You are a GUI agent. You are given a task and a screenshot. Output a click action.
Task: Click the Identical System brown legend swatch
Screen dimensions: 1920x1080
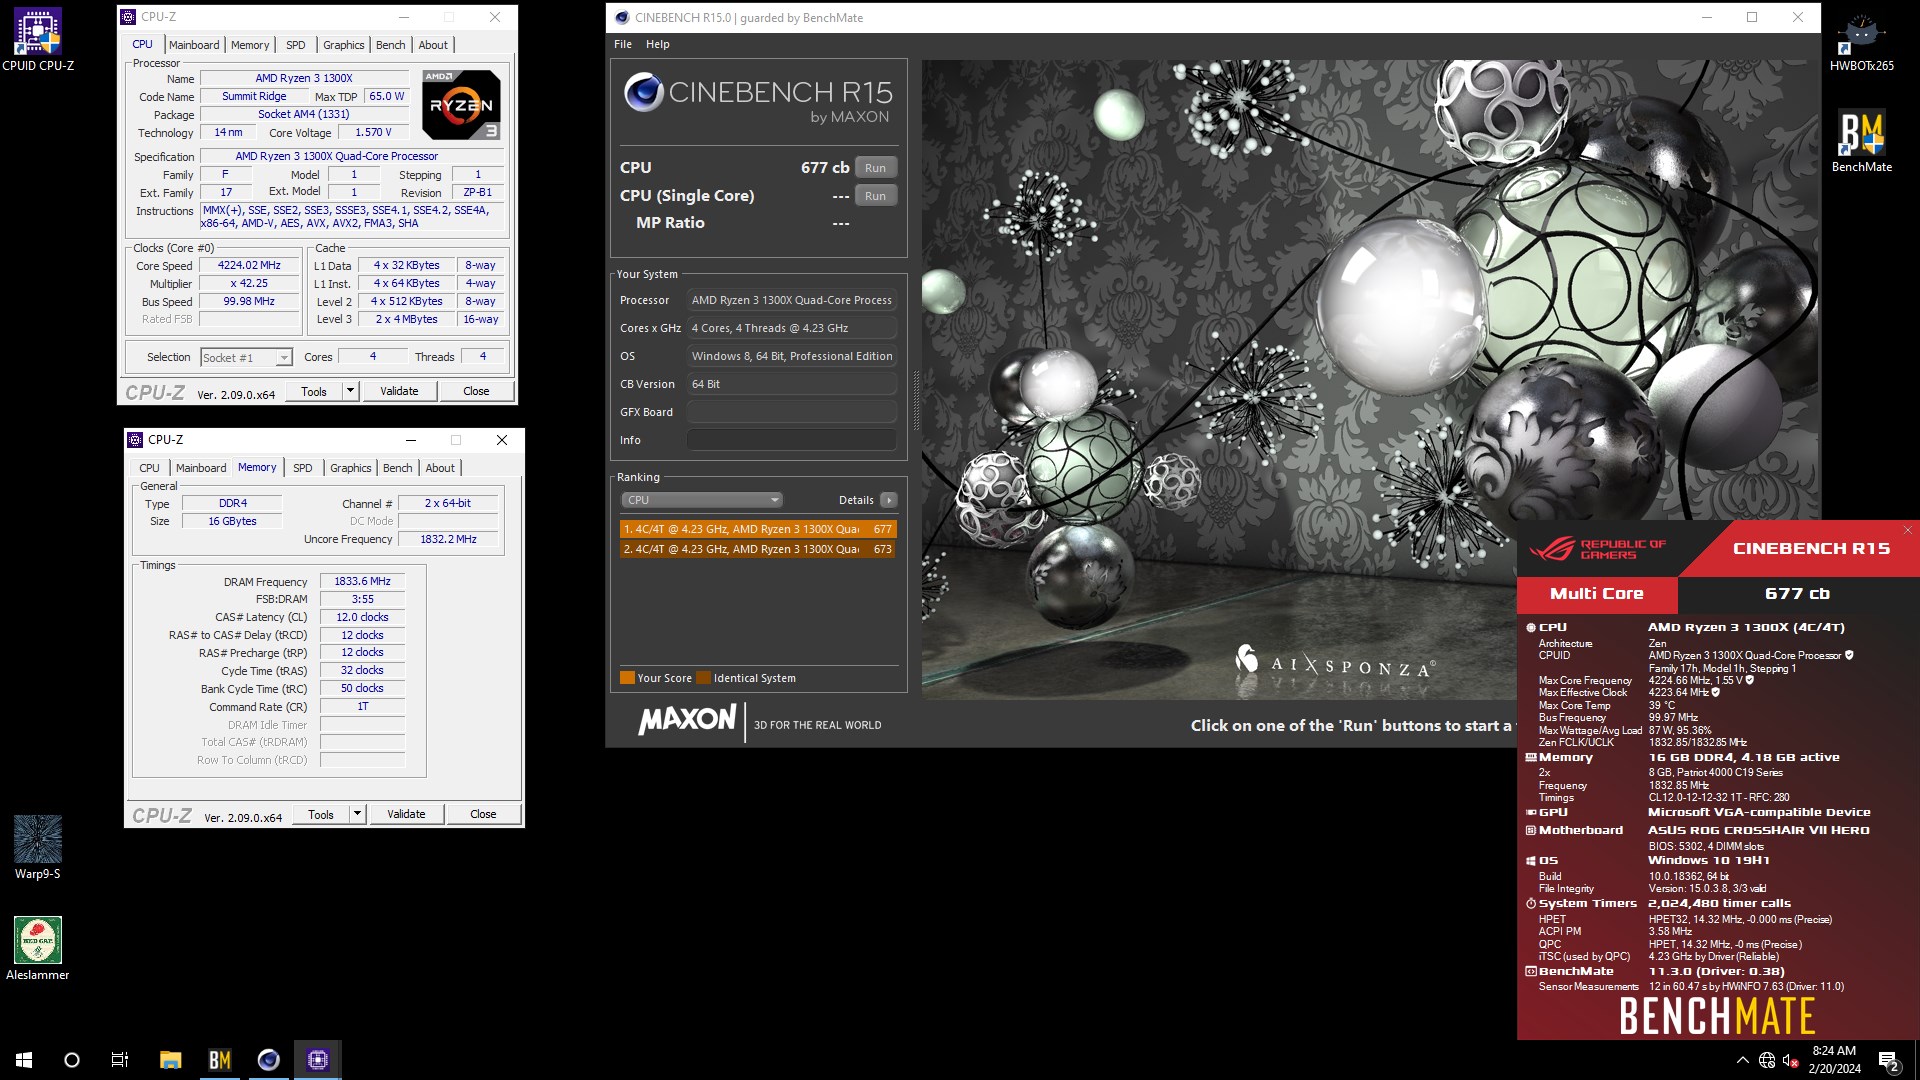(x=703, y=678)
